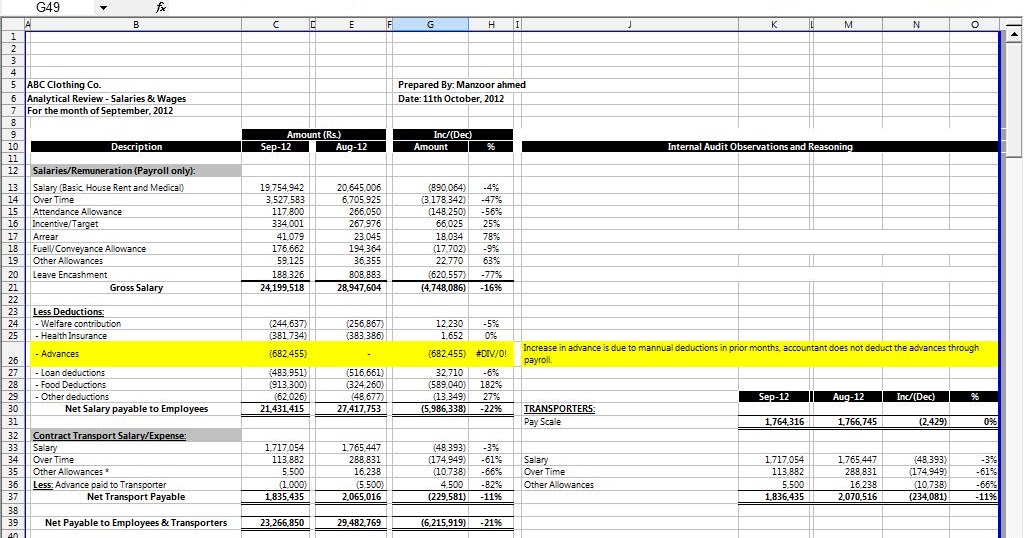Select column C header
Image resolution: width=1024 pixels, height=538 pixels.
276,25
